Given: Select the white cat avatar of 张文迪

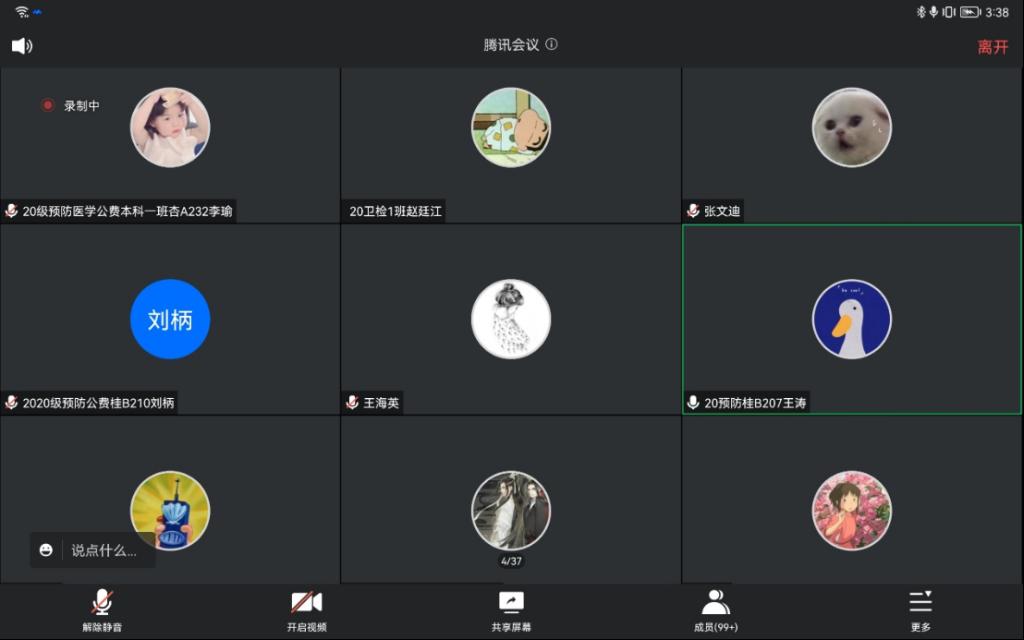Looking at the screenshot, I should point(851,127).
